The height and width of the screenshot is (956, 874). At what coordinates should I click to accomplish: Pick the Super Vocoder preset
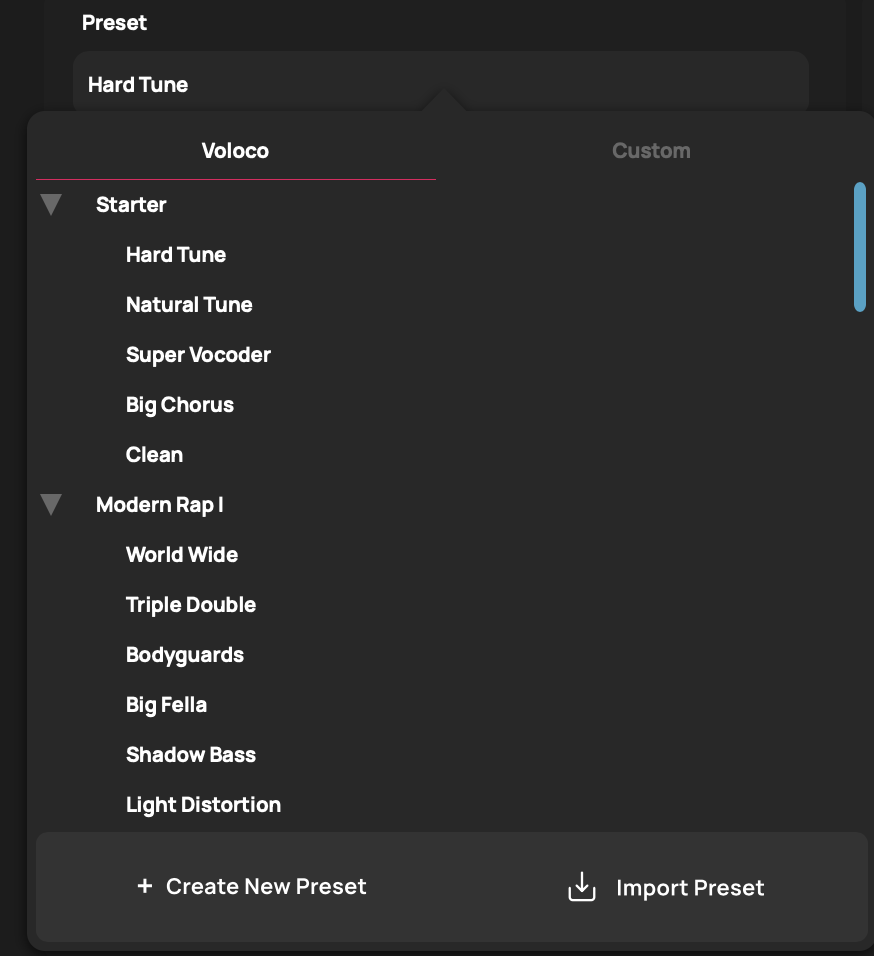[x=198, y=355]
